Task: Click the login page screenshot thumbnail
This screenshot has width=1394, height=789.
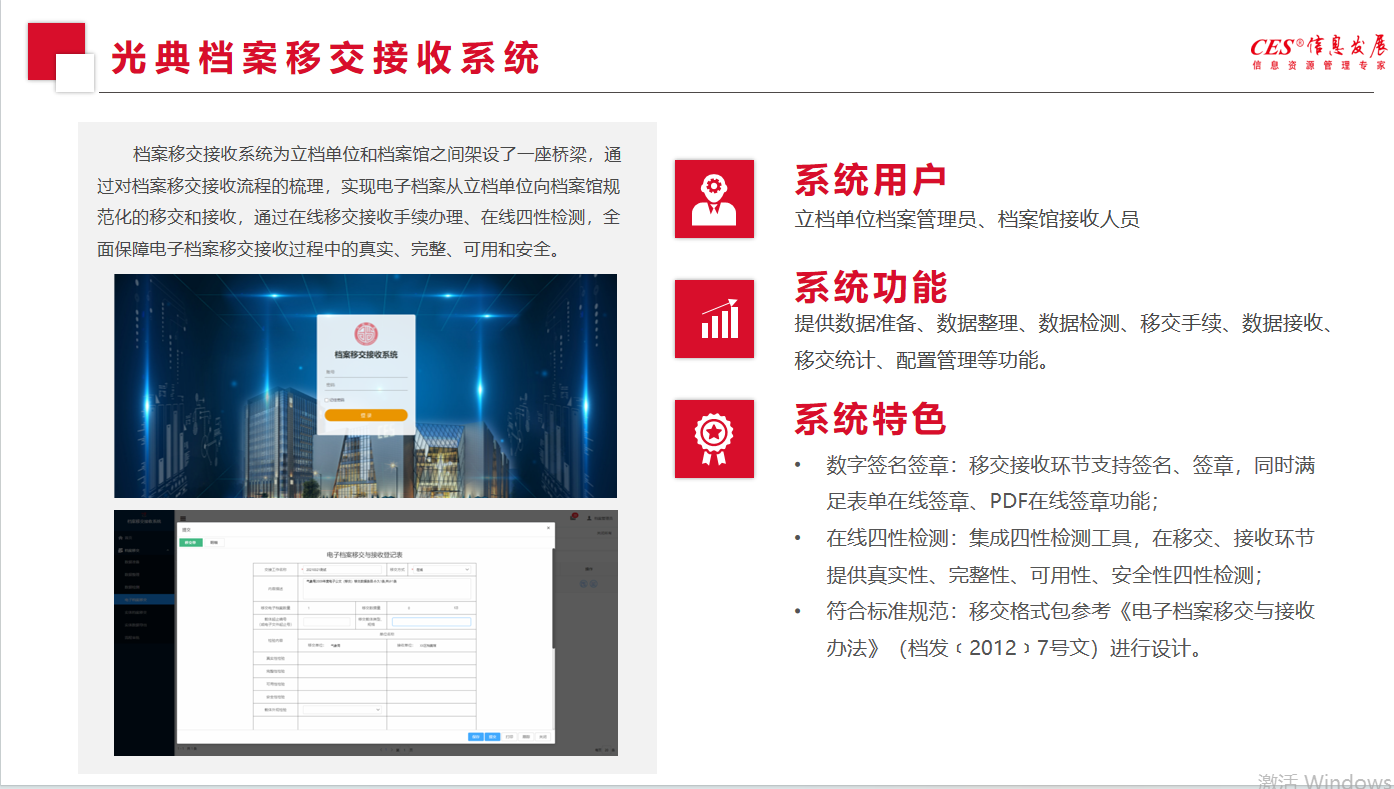Action: (365, 386)
